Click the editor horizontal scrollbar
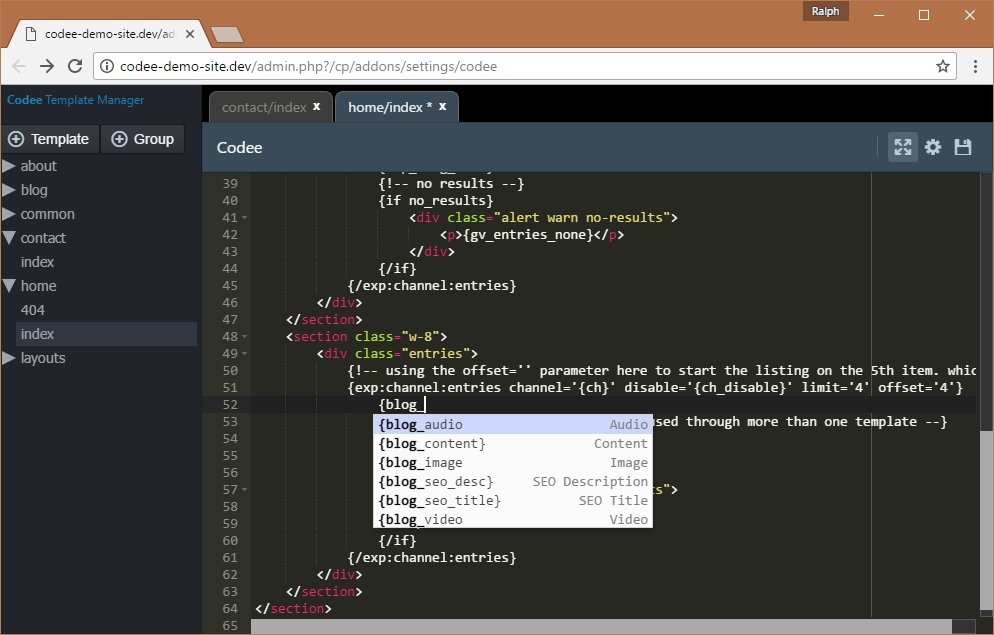This screenshot has width=994, height=635. click(602, 626)
